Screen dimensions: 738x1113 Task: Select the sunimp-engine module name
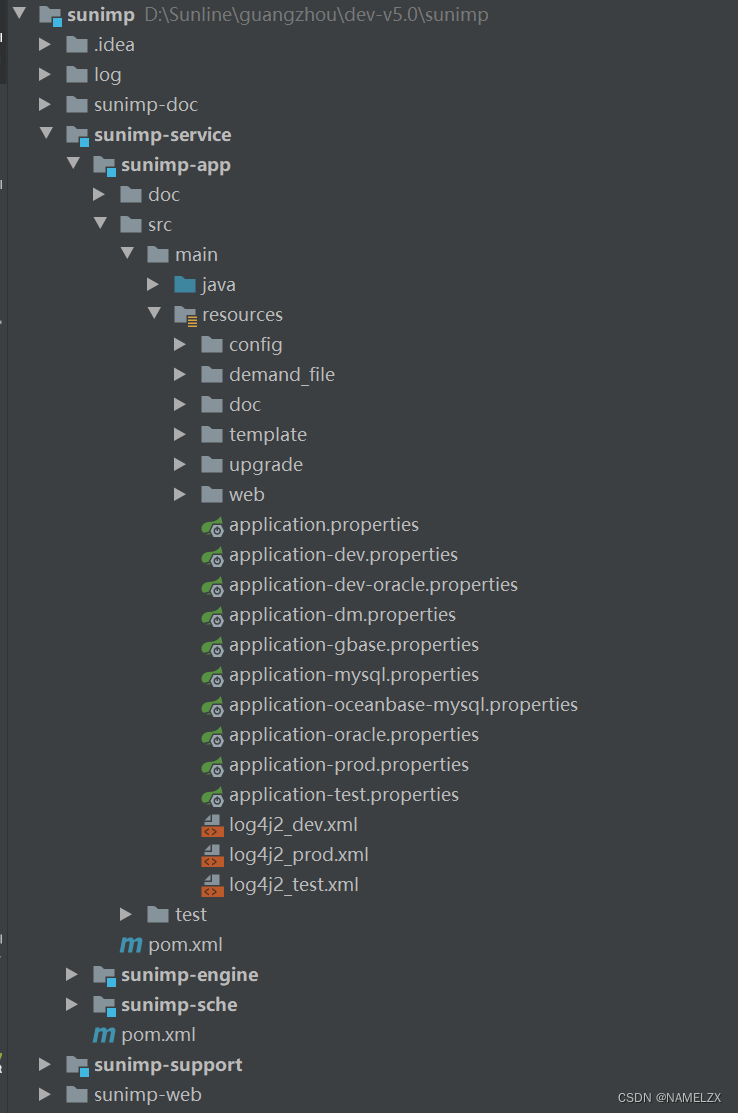(x=189, y=975)
